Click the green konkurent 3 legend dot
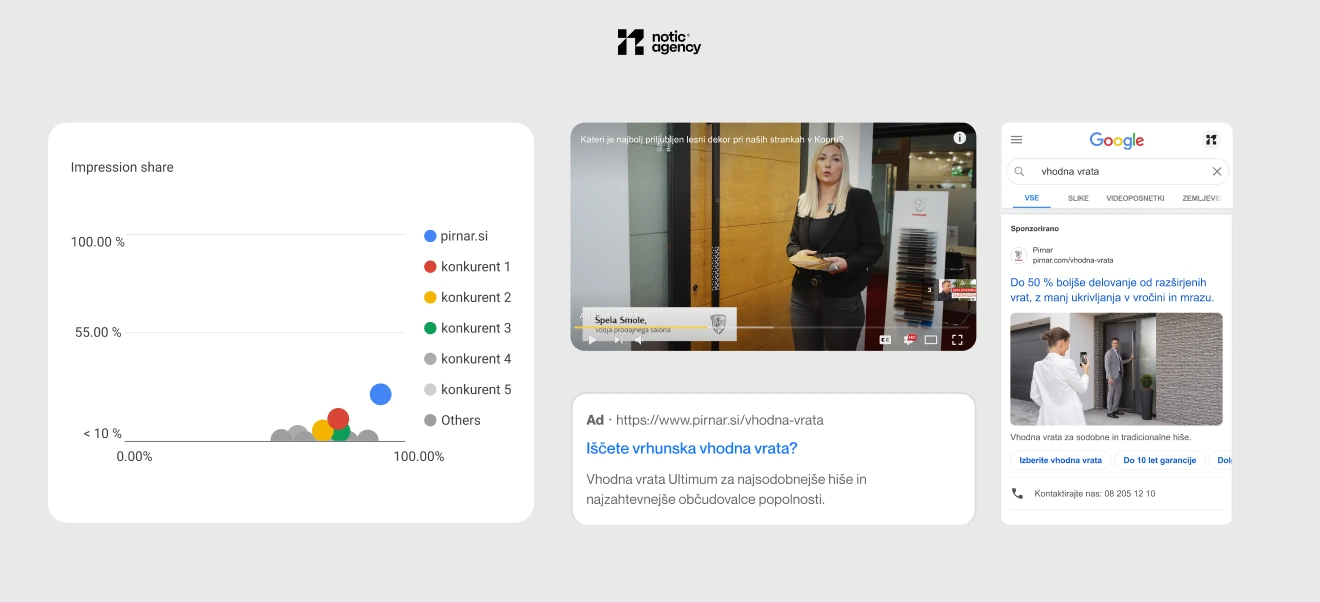Image resolution: width=1320 pixels, height=602 pixels. tap(430, 328)
